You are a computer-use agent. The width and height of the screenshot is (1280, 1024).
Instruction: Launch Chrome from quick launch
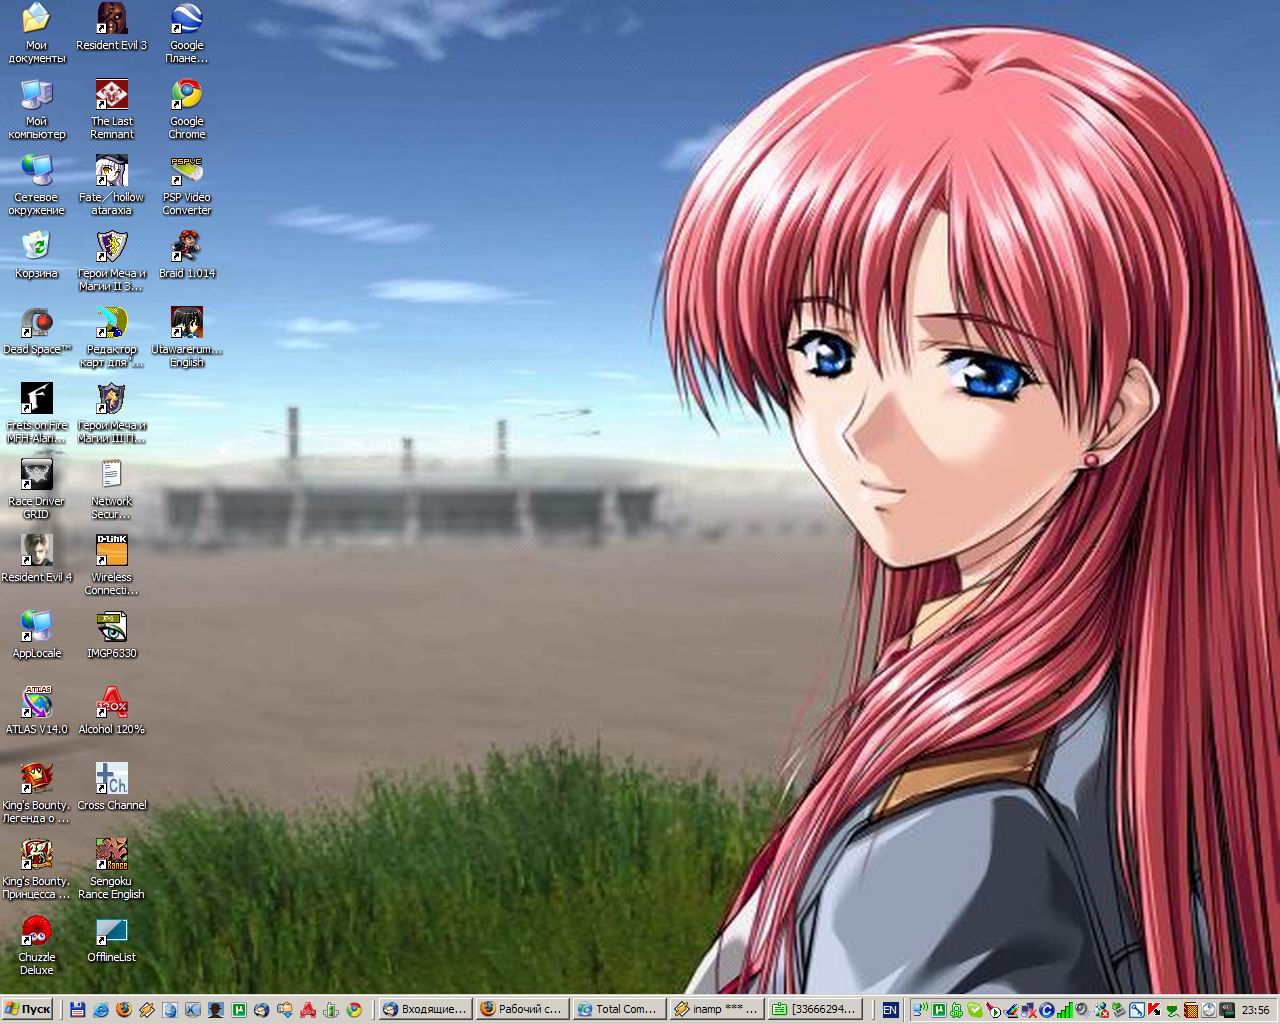coord(354,1010)
